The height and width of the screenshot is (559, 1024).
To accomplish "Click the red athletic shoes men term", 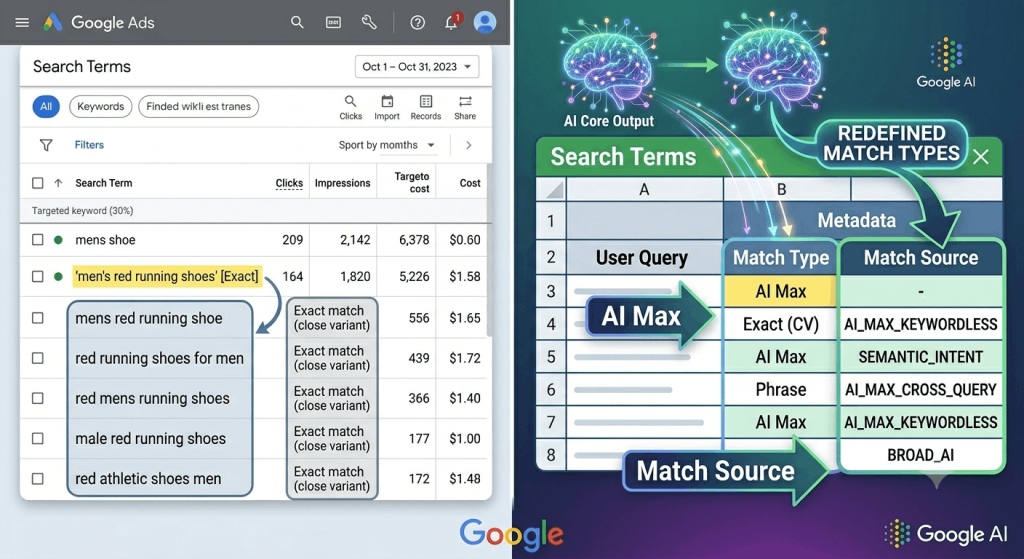I will click(x=148, y=479).
